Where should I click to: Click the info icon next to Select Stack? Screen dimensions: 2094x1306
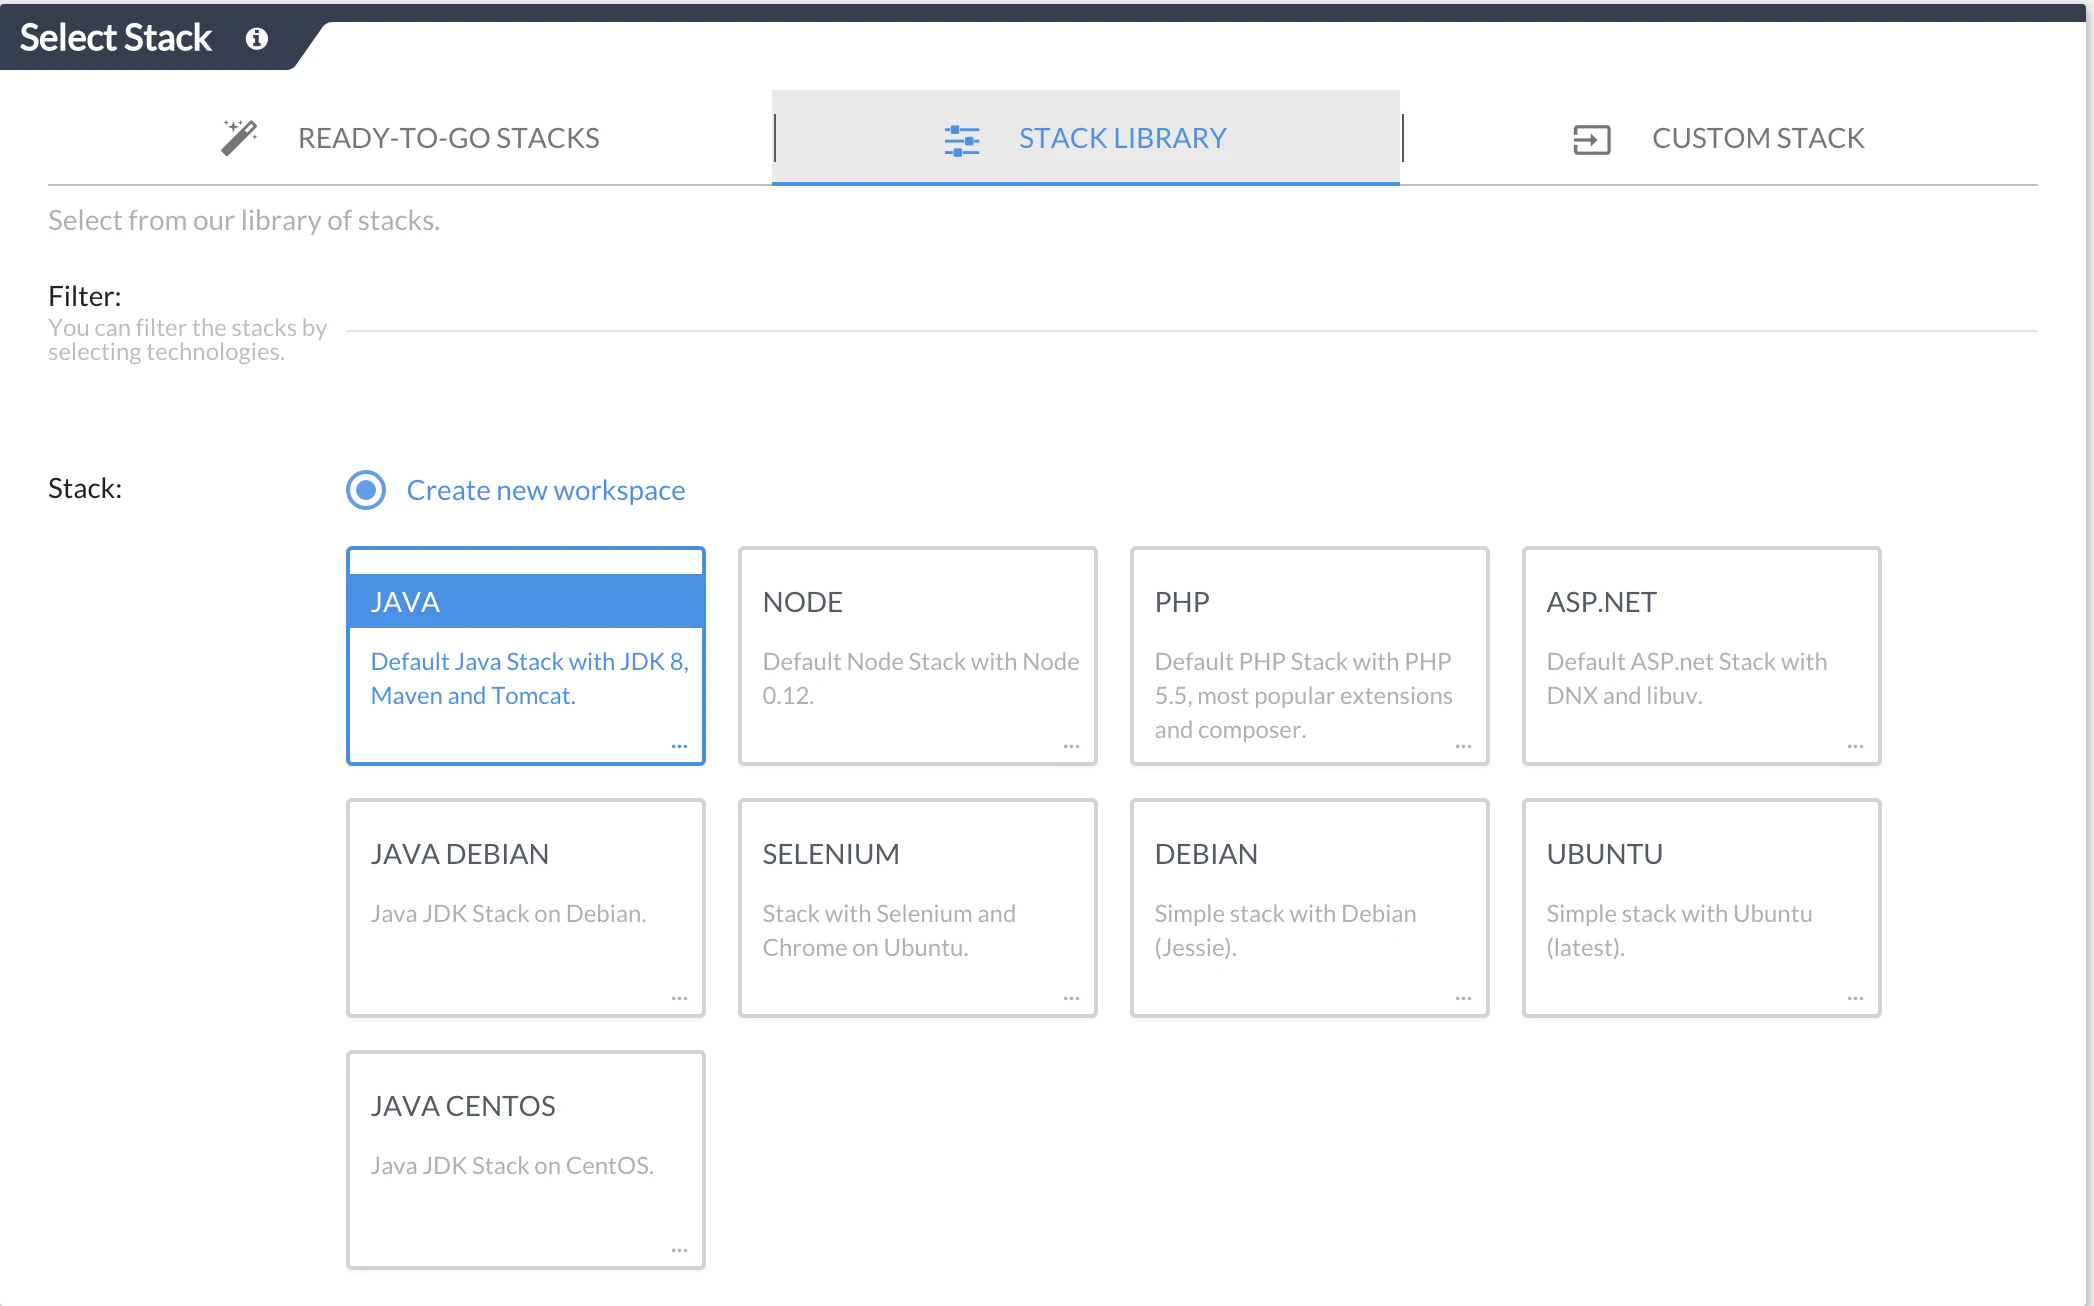pyautogui.click(x=257, y=38)
